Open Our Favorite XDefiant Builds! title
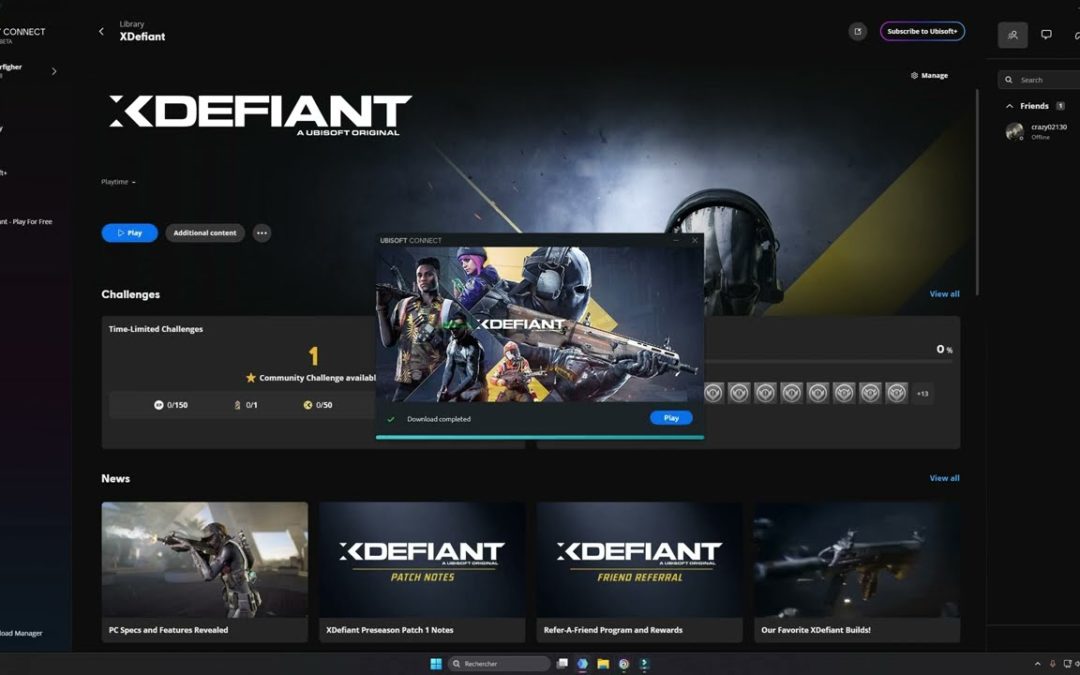This screenshot has width=1080, height=675. tap(816, 630)
